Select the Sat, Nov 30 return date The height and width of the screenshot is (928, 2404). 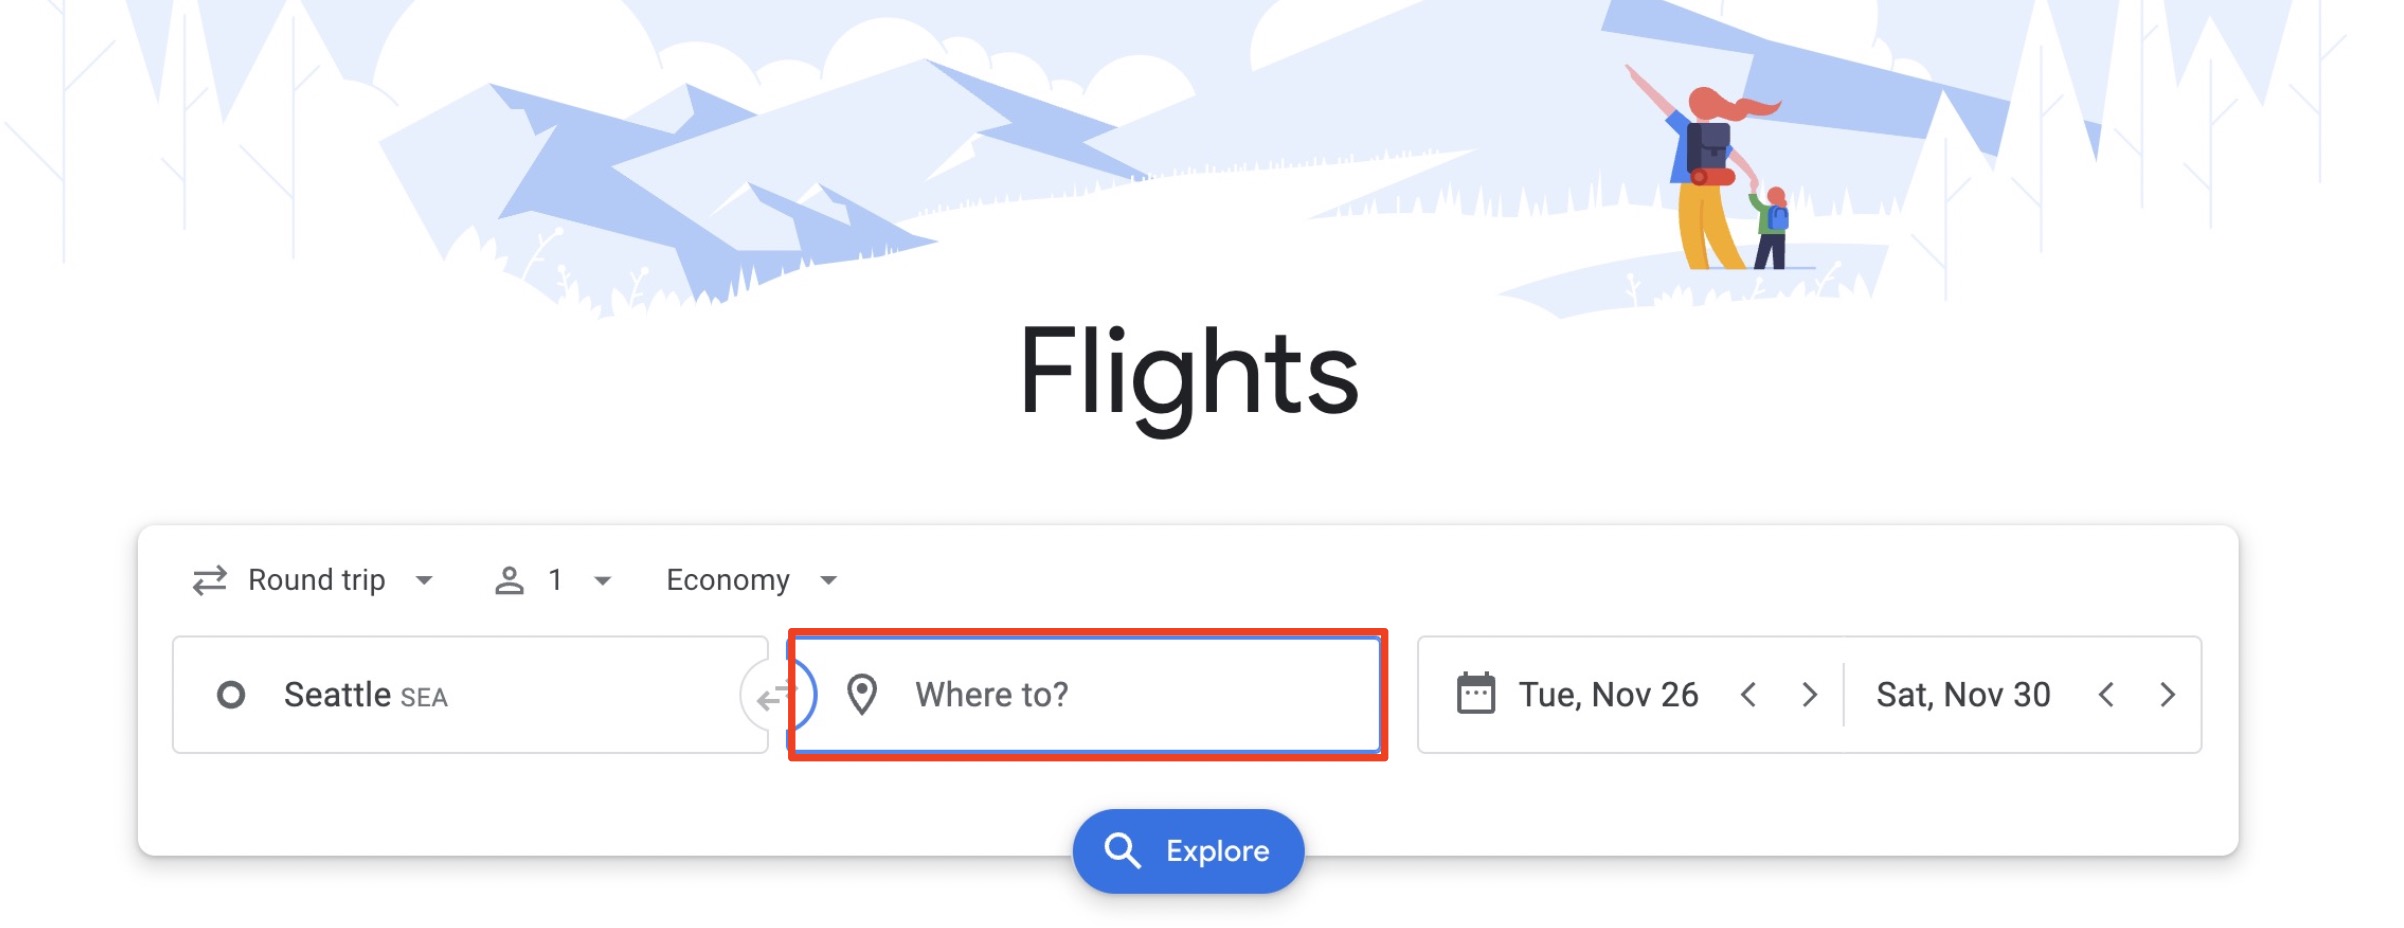pos(1963,694)
